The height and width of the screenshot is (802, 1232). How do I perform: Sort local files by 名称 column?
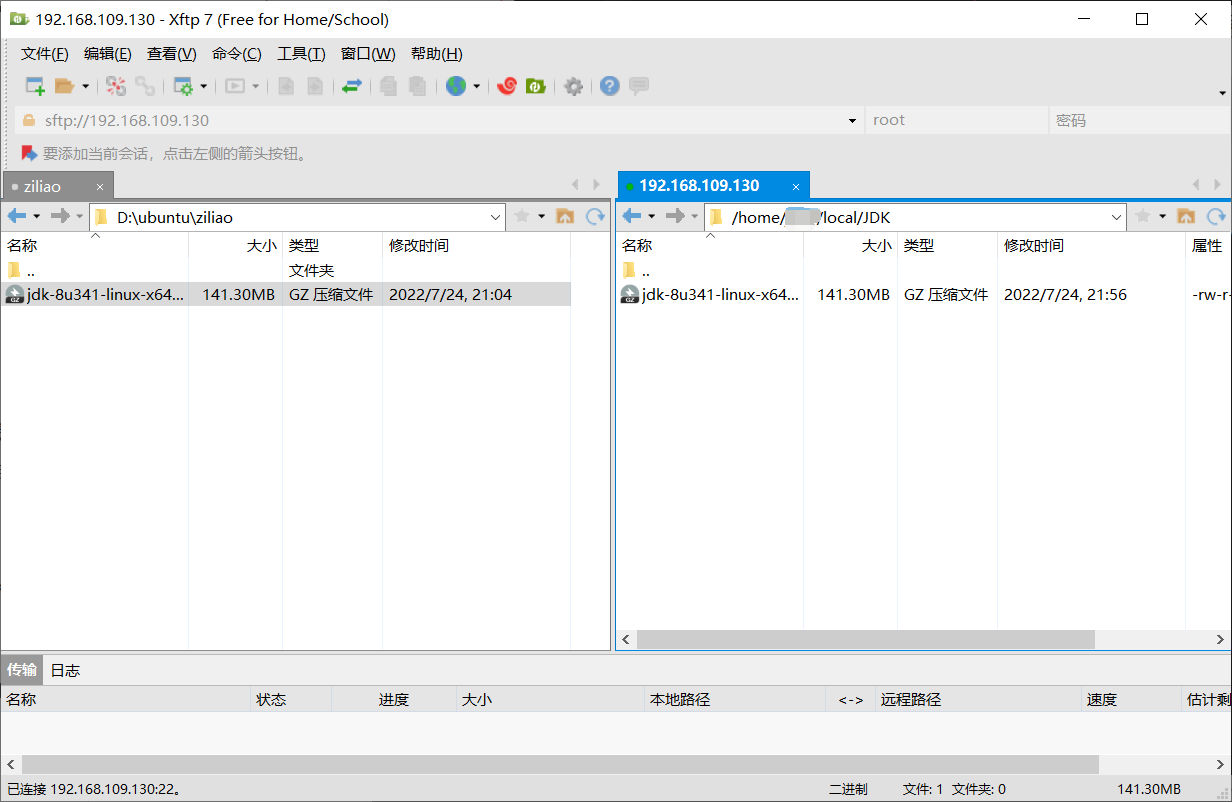tap(94, 245)
